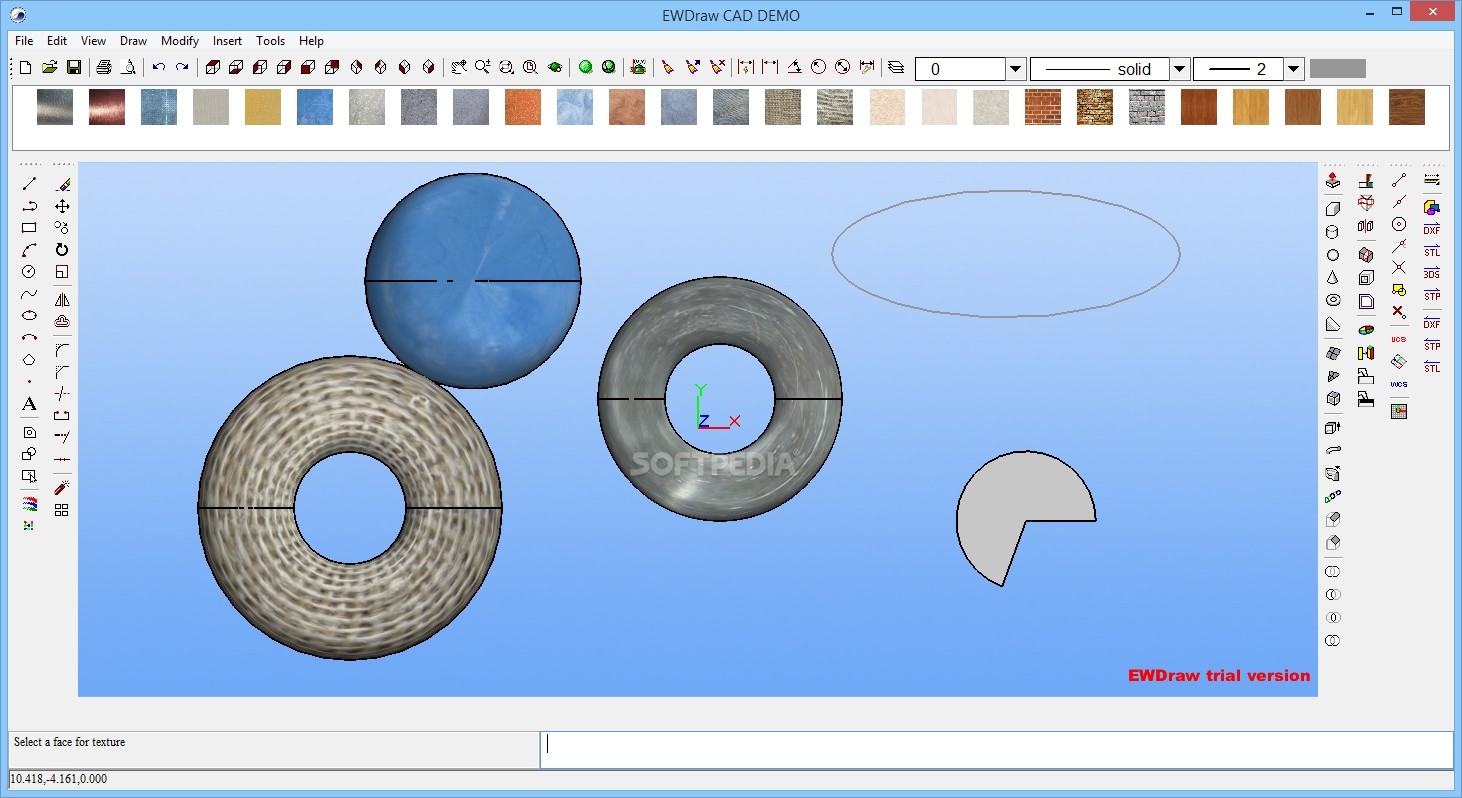Image resolution: width=1462 pixels, height=798 pixels.
Task: Print the drawing
Action: [104, 68]
